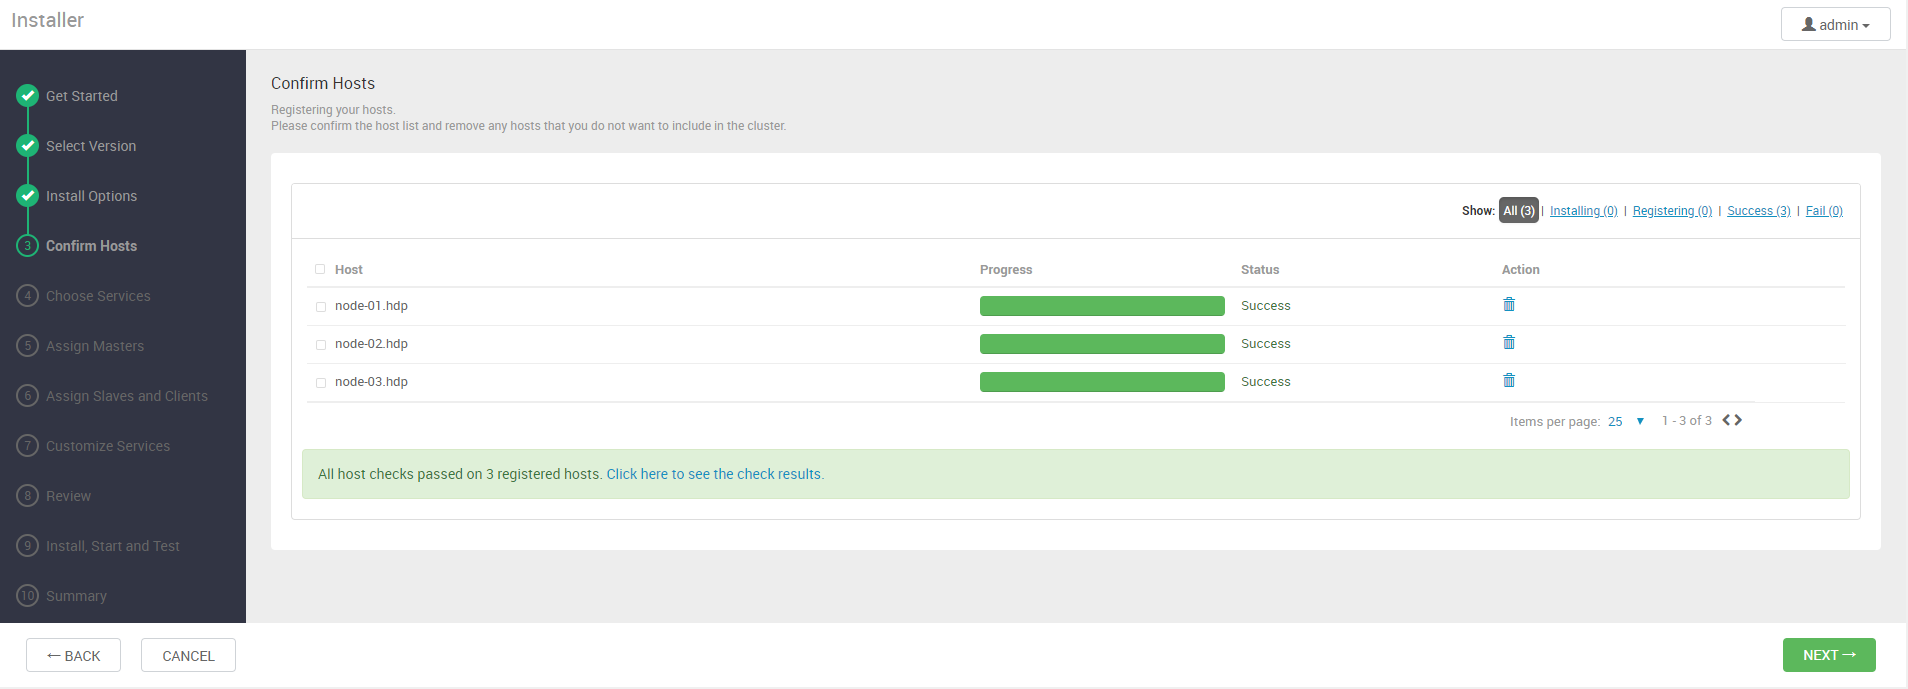Image resolution: width=1908 pixels, height=689 pixels.
Task: Click the Success status for node-03.hdp
Action: 1265,382
